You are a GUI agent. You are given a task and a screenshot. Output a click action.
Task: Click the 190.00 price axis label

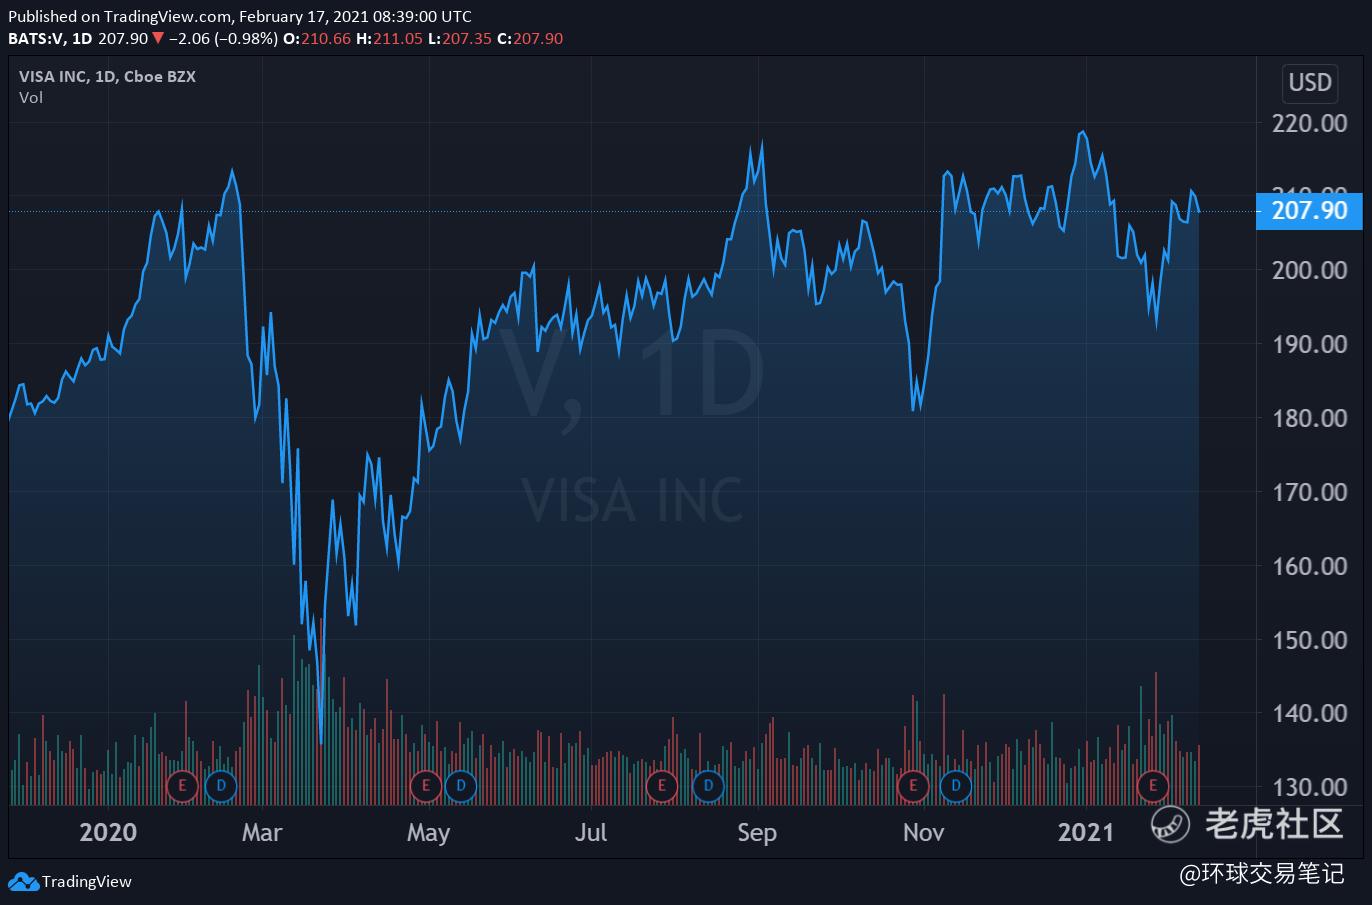pos(1309,344)
